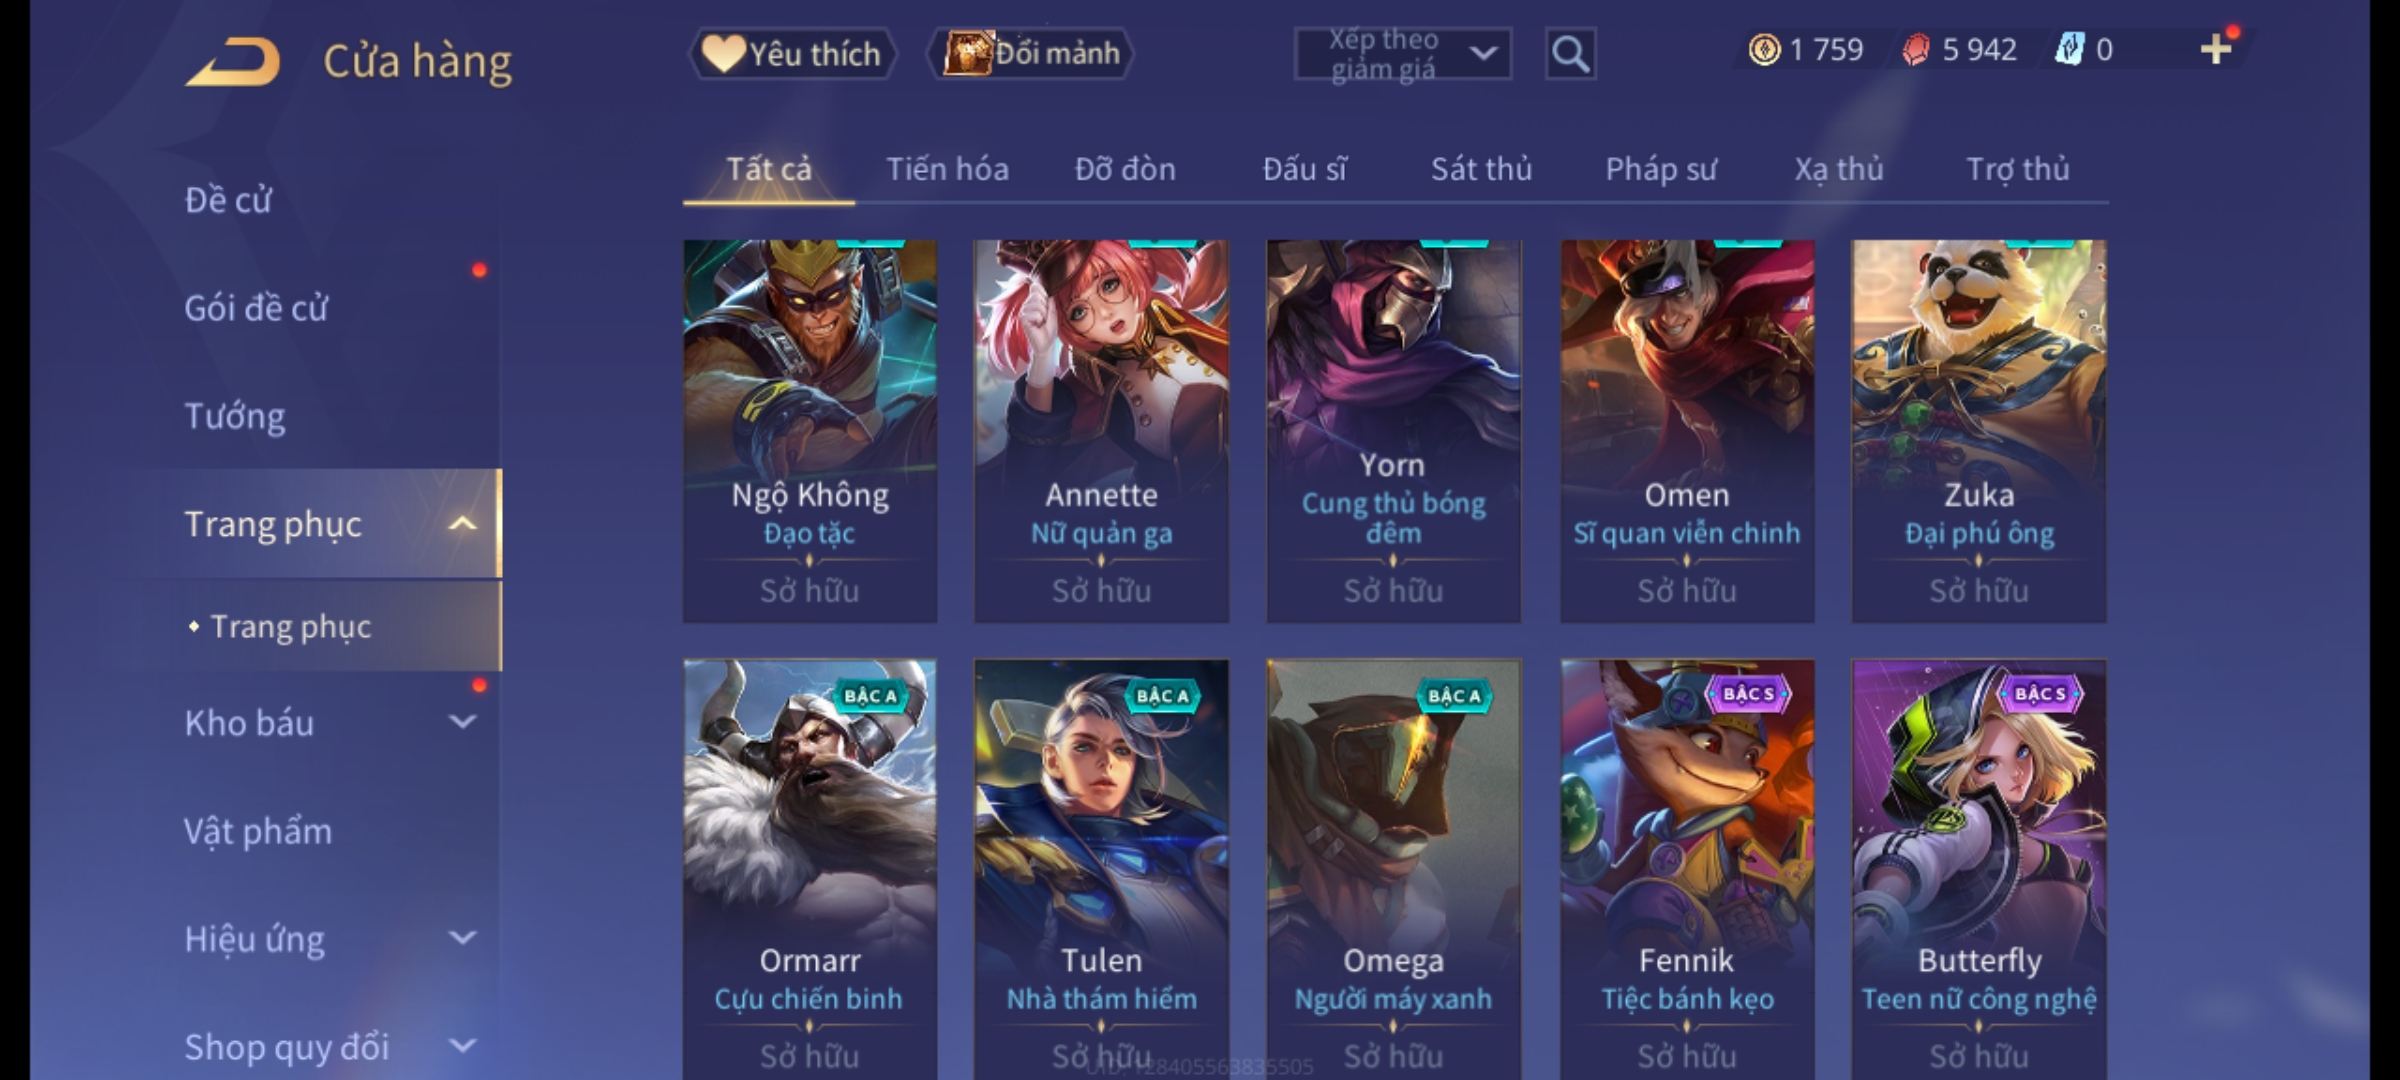Expand the Hiệu ứng sidebar section
Image resolution: width=2400 pixels, height=1080 pixels.
coord(462,937)
